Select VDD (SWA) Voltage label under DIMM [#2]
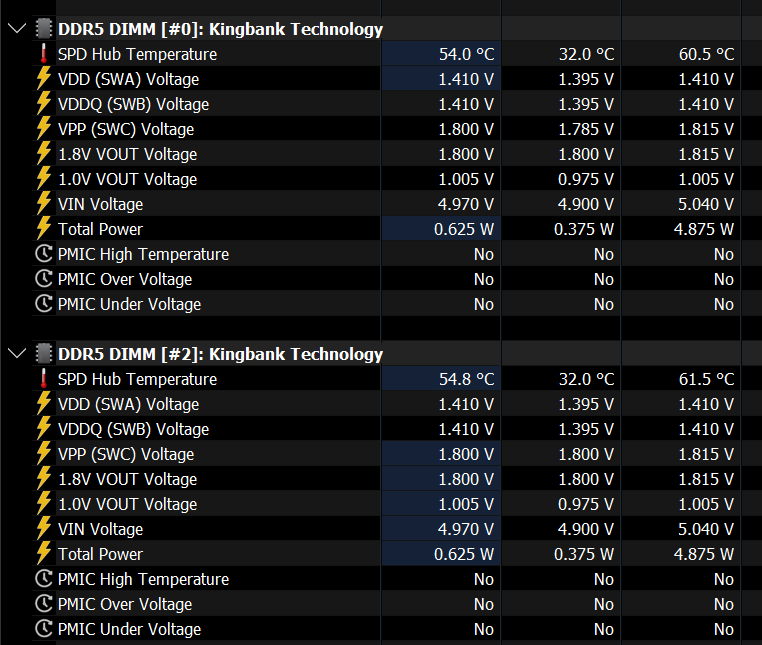This screenshot has height=645, width=762. point(129,404)
